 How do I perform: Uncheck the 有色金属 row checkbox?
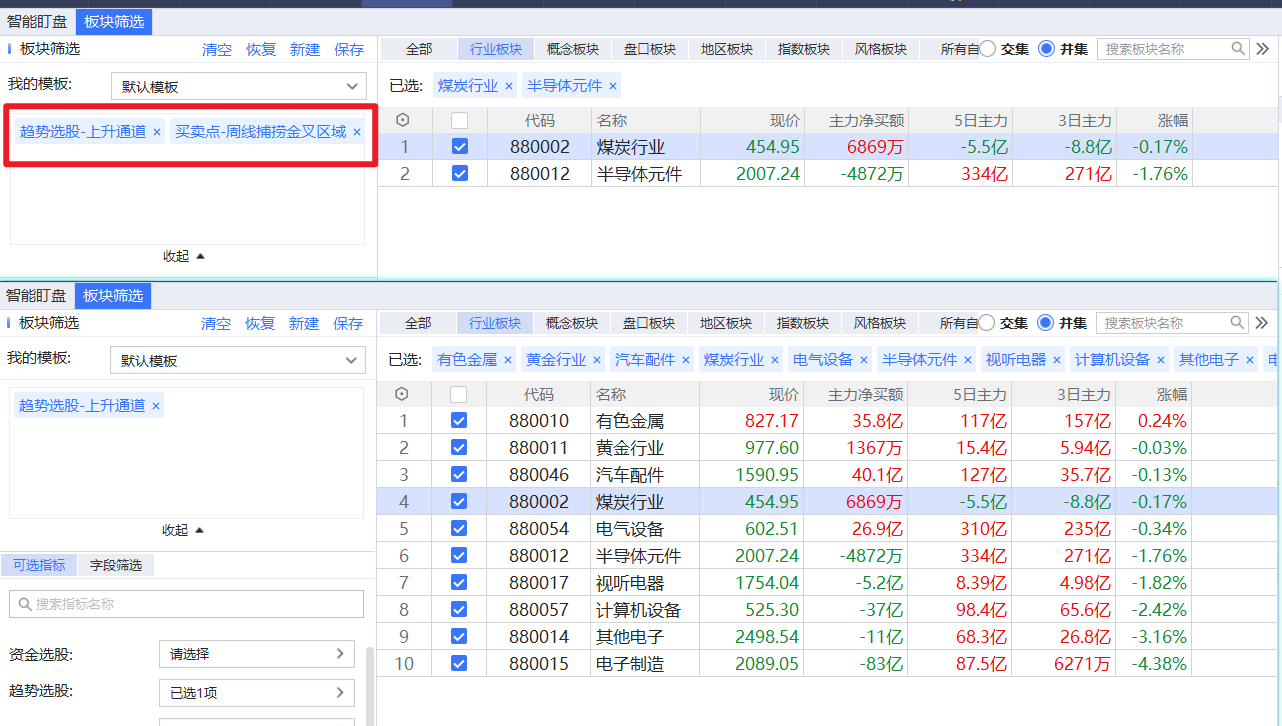click(x=459, y=421)
